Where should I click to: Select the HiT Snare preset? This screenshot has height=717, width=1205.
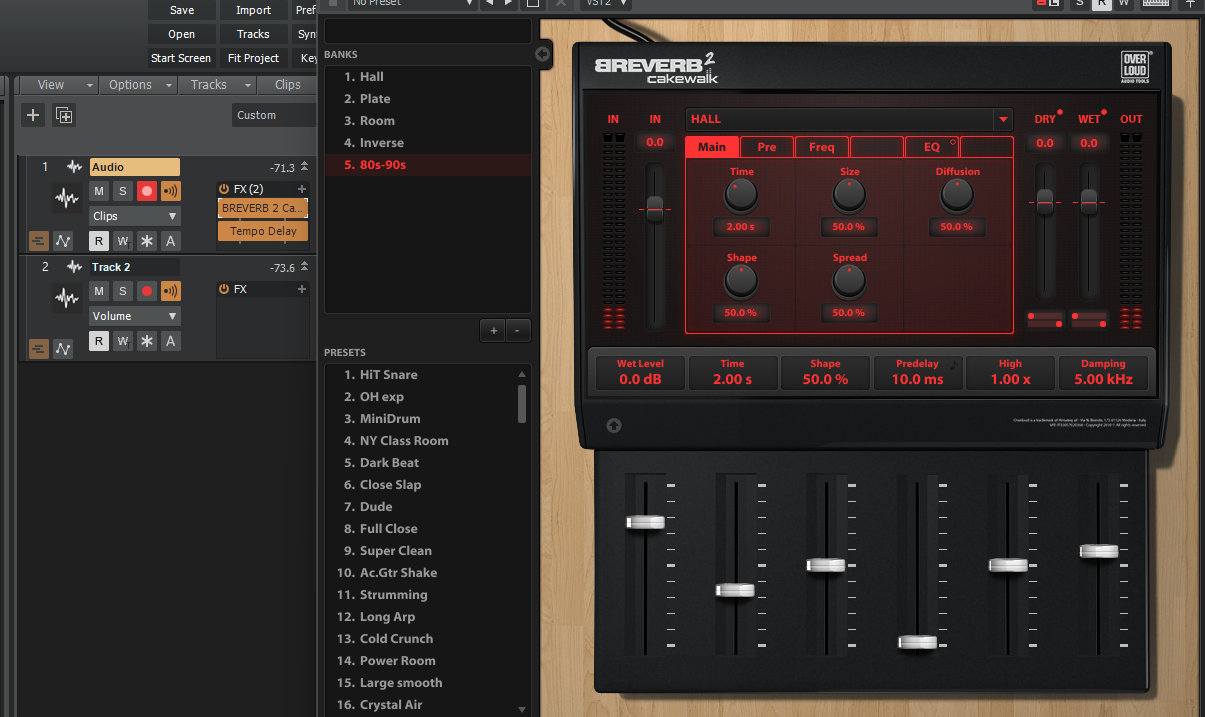[421, 375]
